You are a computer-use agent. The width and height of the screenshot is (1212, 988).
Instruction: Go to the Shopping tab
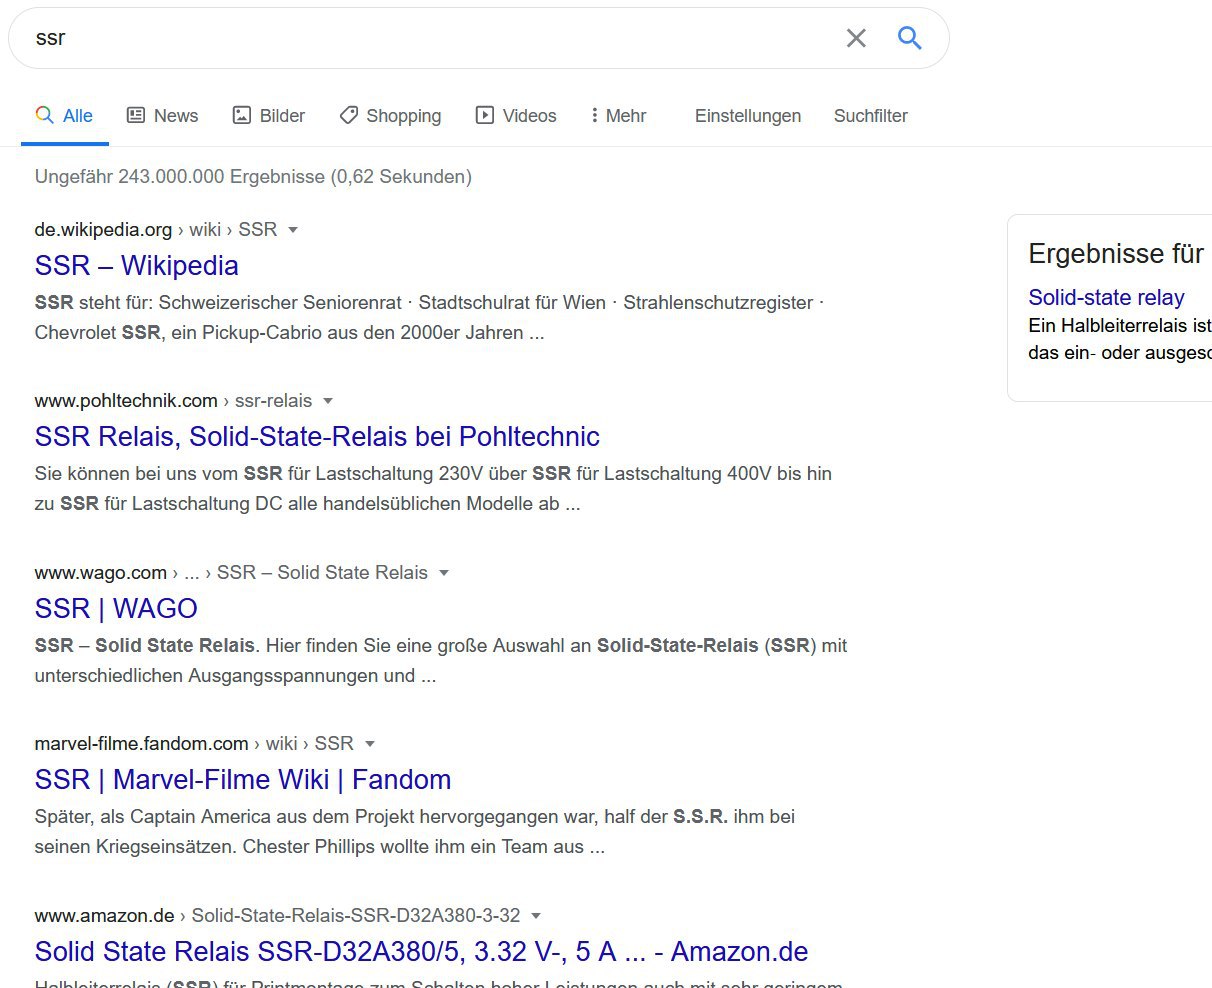390,116
